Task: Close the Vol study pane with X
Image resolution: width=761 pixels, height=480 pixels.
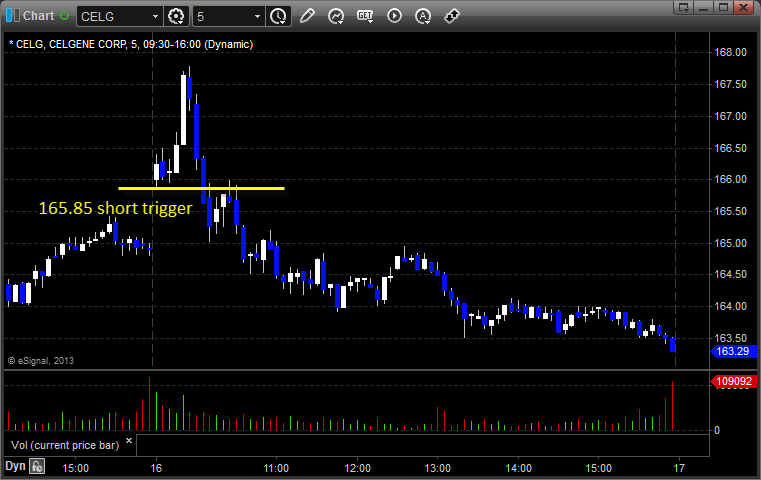Action: point(129,441)
